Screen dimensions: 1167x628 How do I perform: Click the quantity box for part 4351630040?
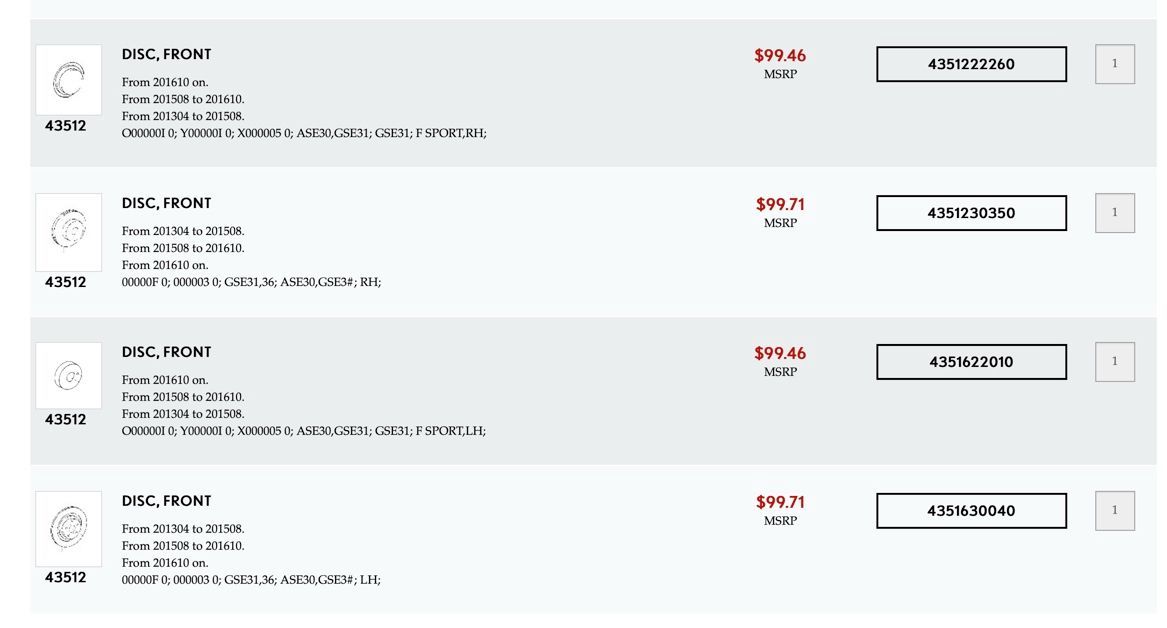click(x=1114, y=511)
